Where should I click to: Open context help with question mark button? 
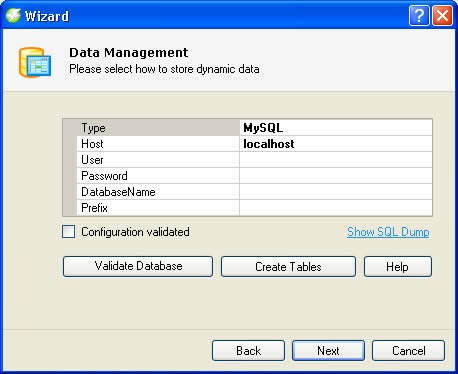(419, 15)
